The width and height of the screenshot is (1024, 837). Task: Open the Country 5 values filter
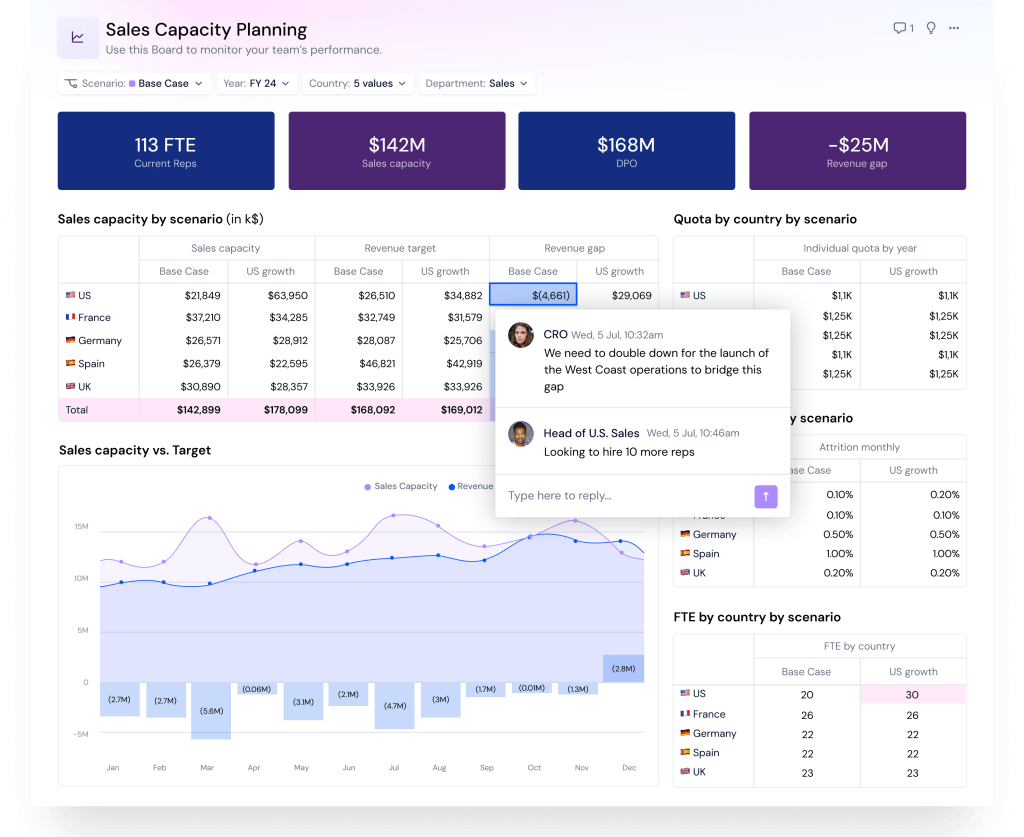click(x=357, y=84)
